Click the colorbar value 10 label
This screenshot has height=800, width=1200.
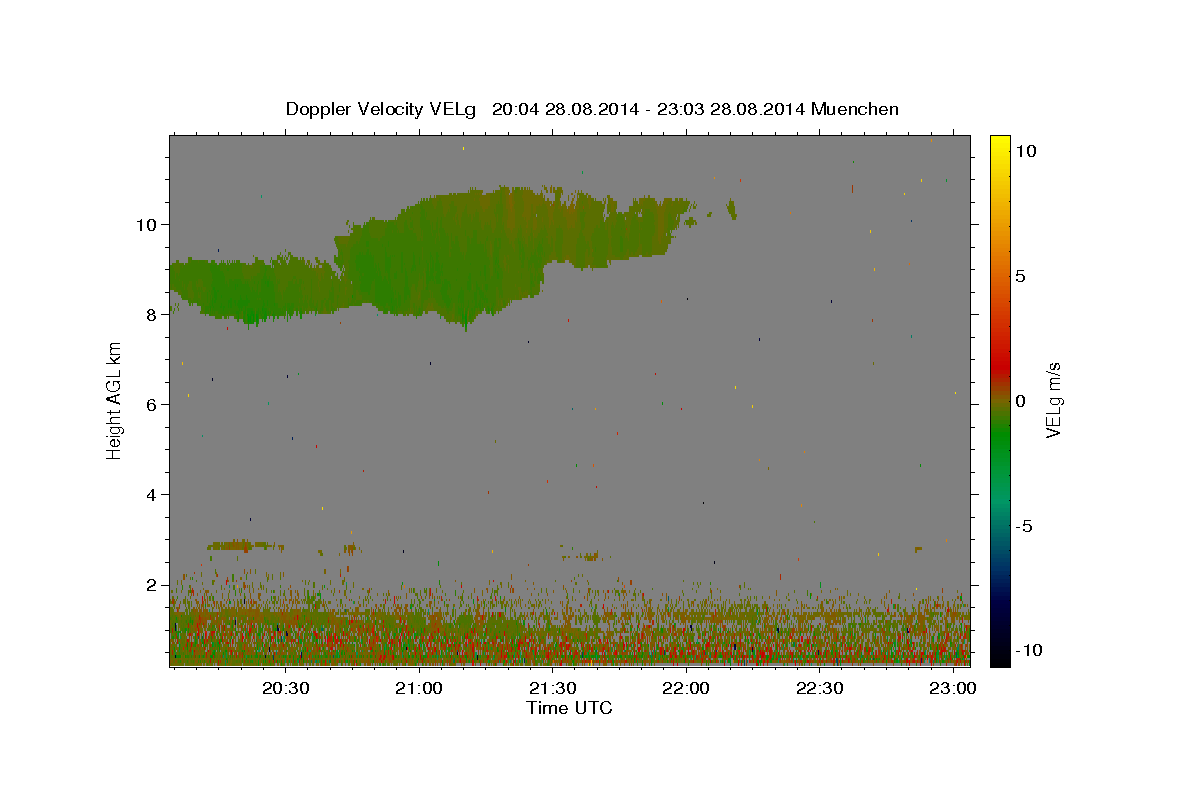point(1026,150)
